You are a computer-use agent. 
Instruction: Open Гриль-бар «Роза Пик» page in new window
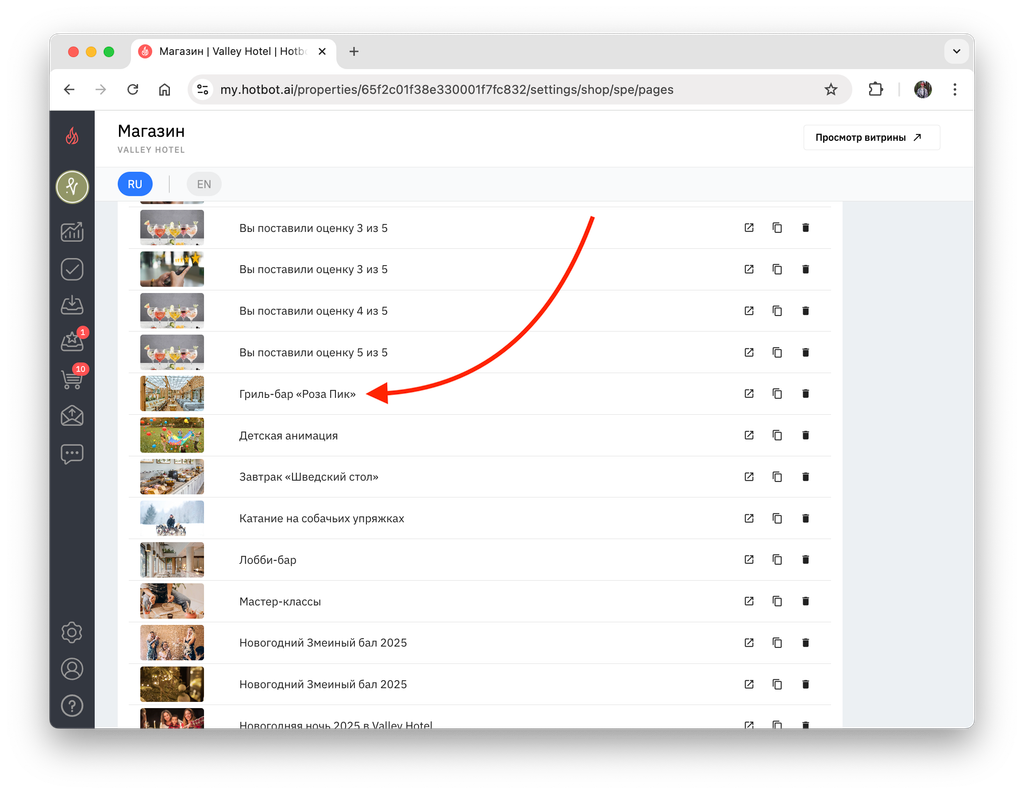[749, 394]
